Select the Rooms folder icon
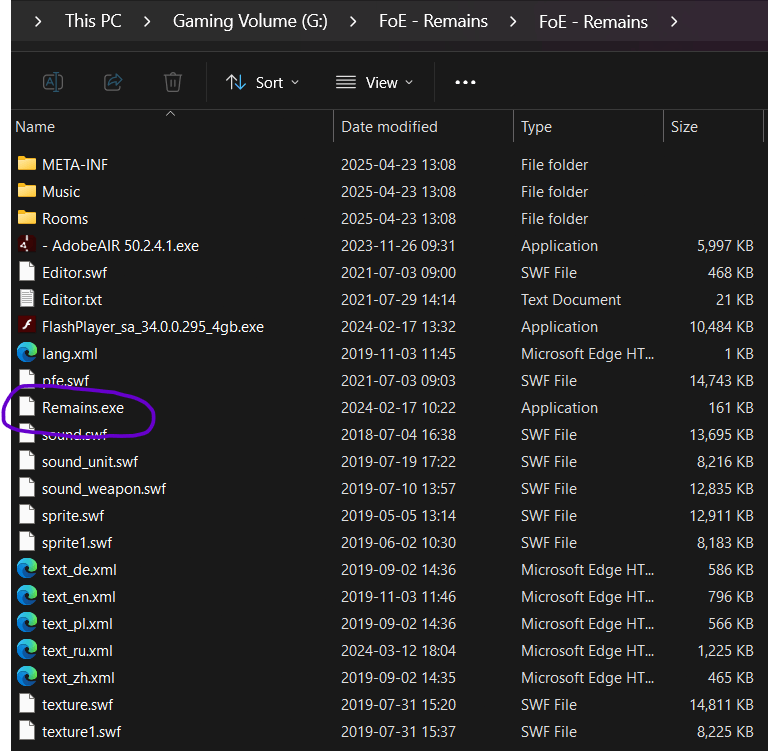This screenshot has height=751, width=768. (x=27, y=217)
